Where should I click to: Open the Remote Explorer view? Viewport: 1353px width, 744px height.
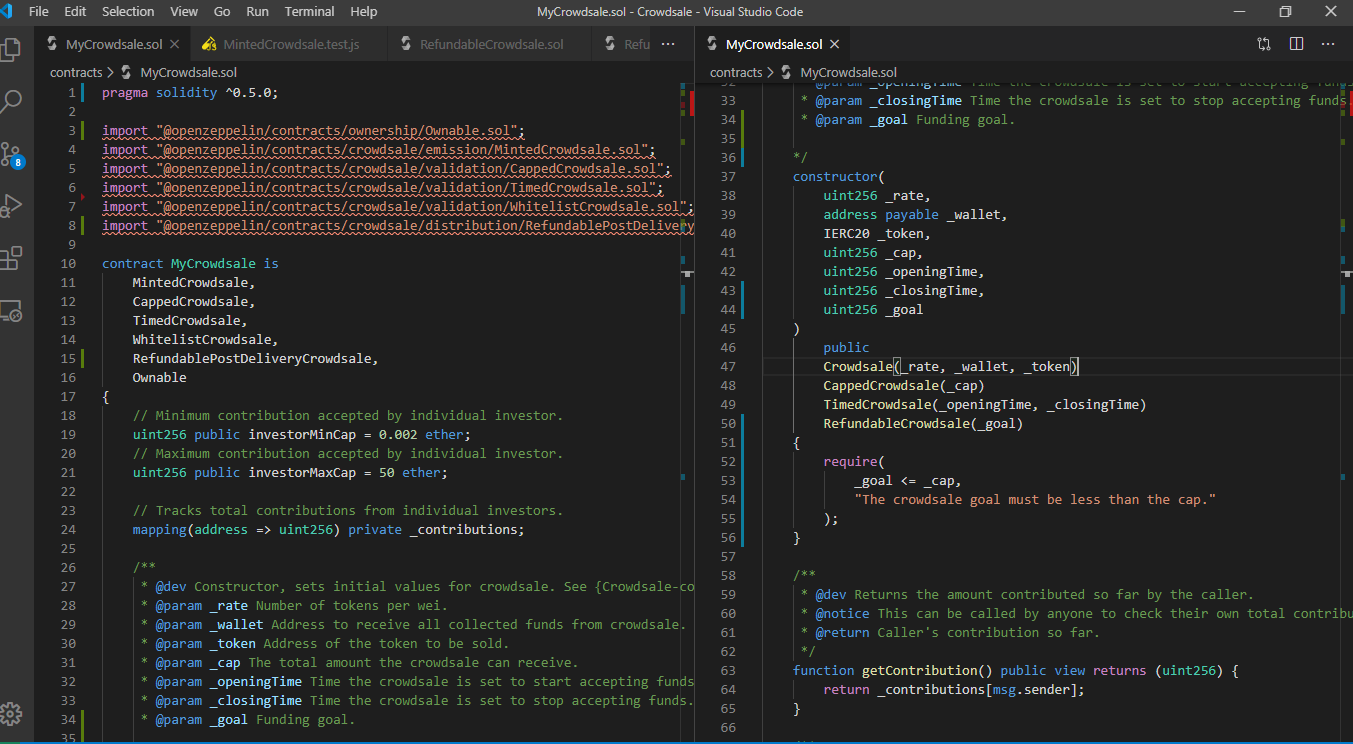coord(12,312)
